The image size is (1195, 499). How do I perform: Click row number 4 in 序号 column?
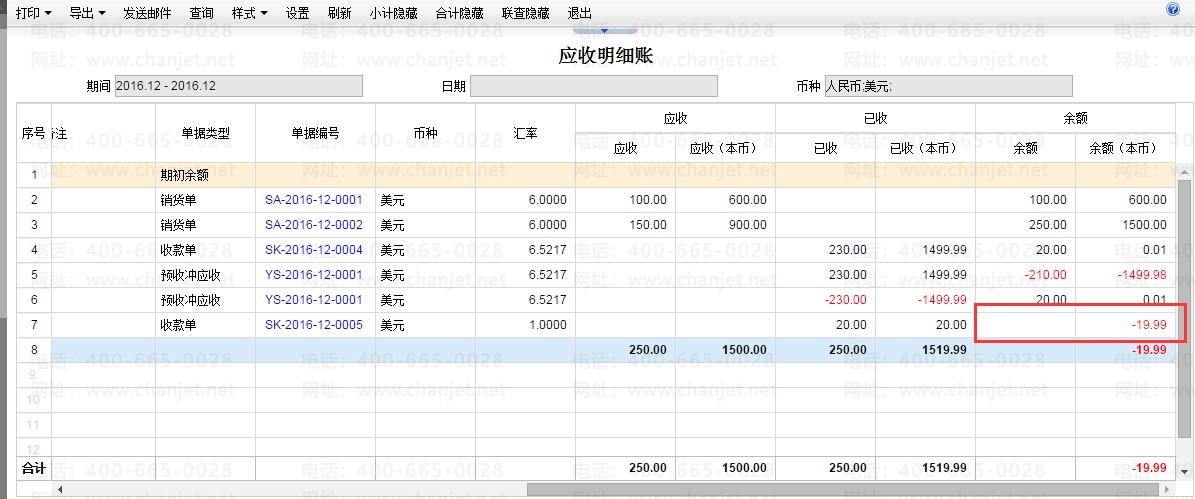tap(34, 250)
